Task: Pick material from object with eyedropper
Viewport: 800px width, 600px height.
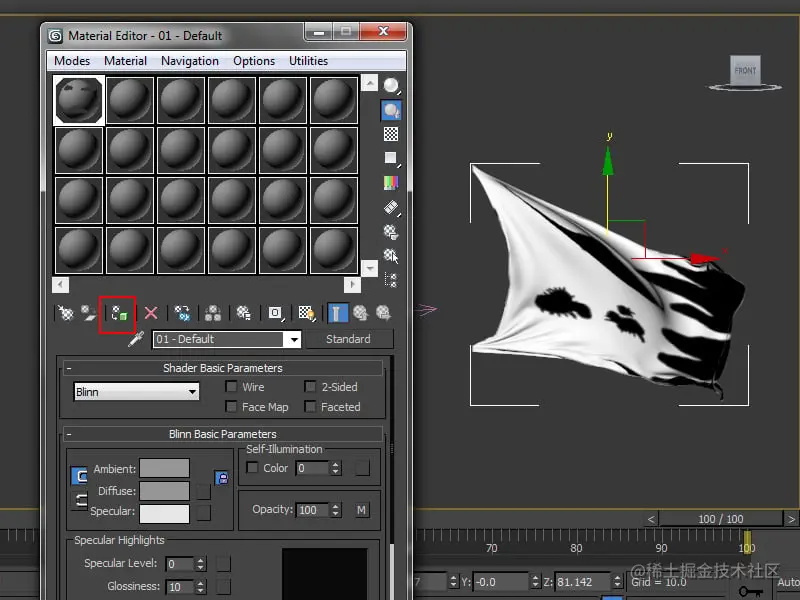Action: coord(137,340)
